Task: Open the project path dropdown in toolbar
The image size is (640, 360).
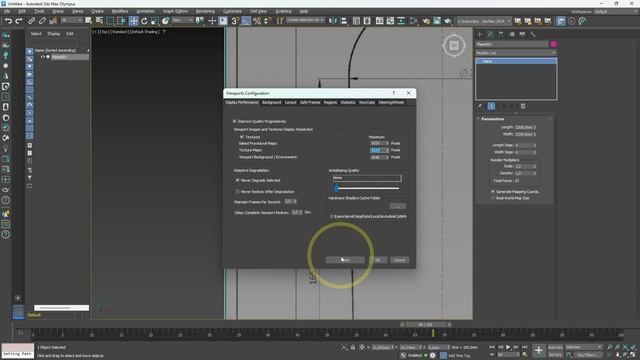Action: pyautogui.click(x=484, y=21)
